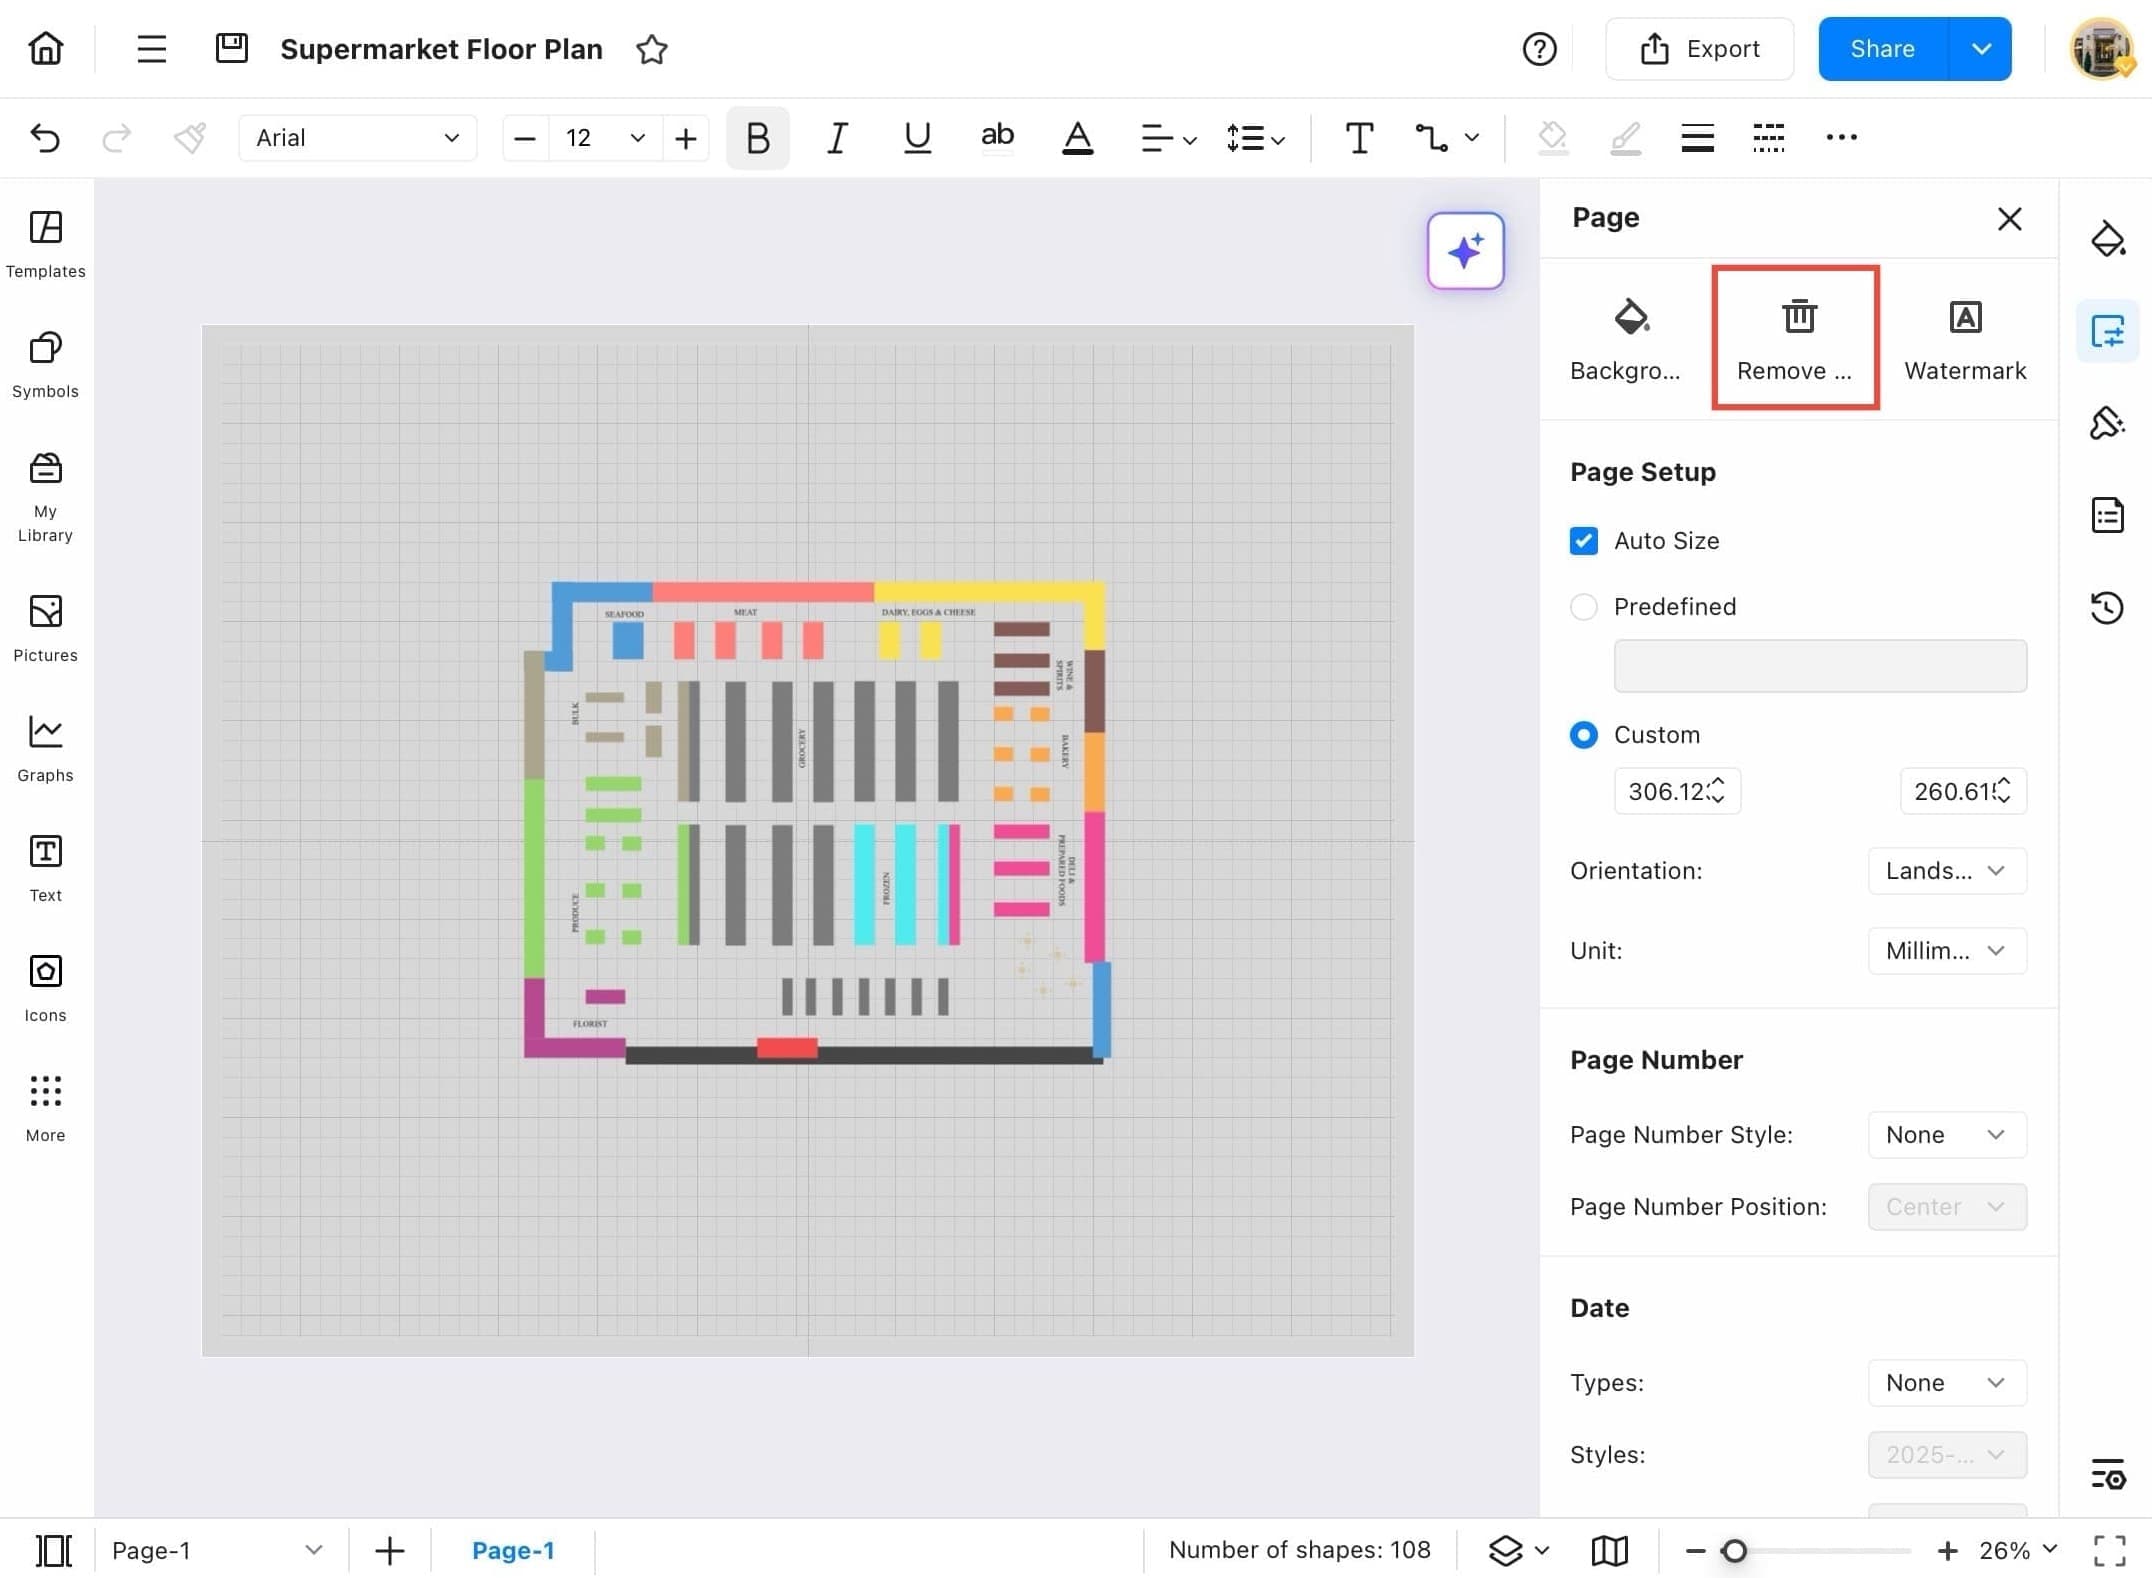Select the Predefined radio button
Image resolution: width=2152 pixels, height=1578 pixels.
click(x=1583, y=607)
